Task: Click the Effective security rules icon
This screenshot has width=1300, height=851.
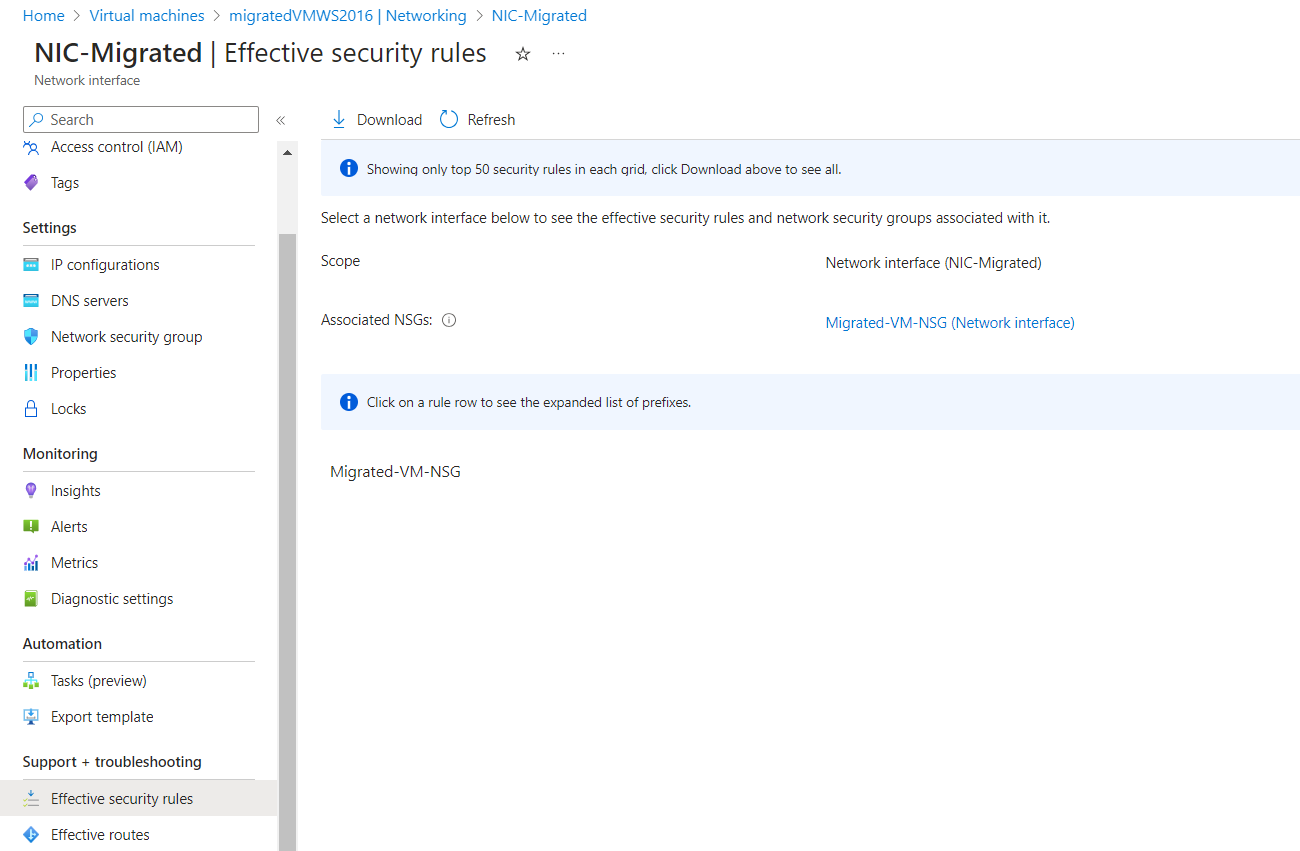Action: [31, 799]
